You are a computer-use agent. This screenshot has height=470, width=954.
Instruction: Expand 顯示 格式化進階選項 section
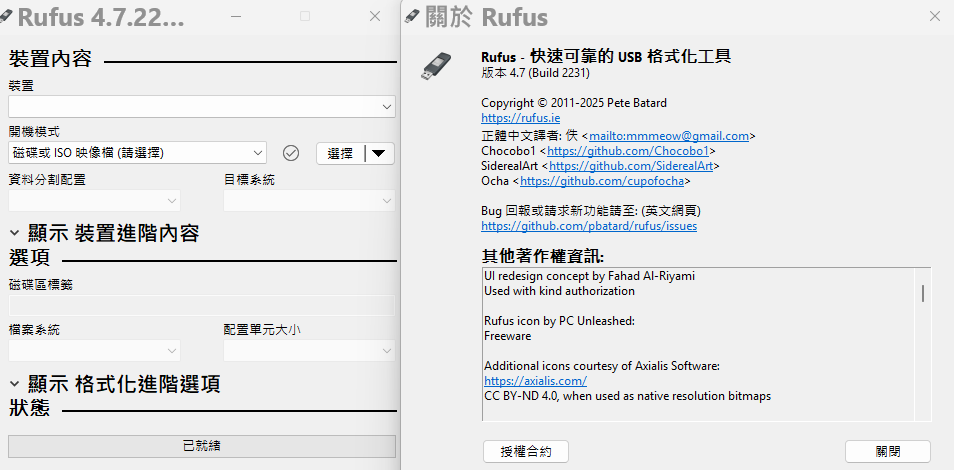click(115, 384)
